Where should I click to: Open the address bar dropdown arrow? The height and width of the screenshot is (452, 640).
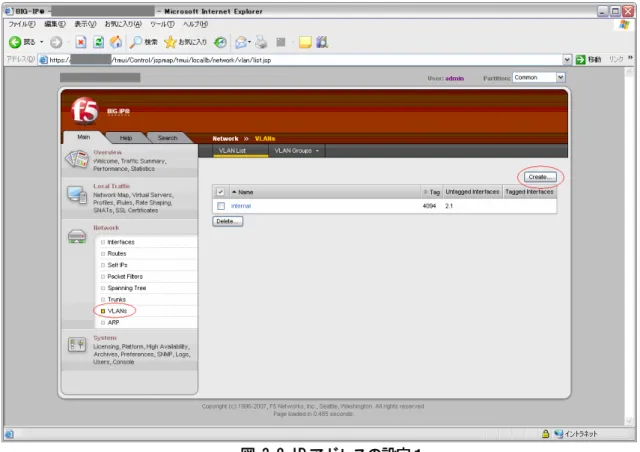tap(567, 60)
